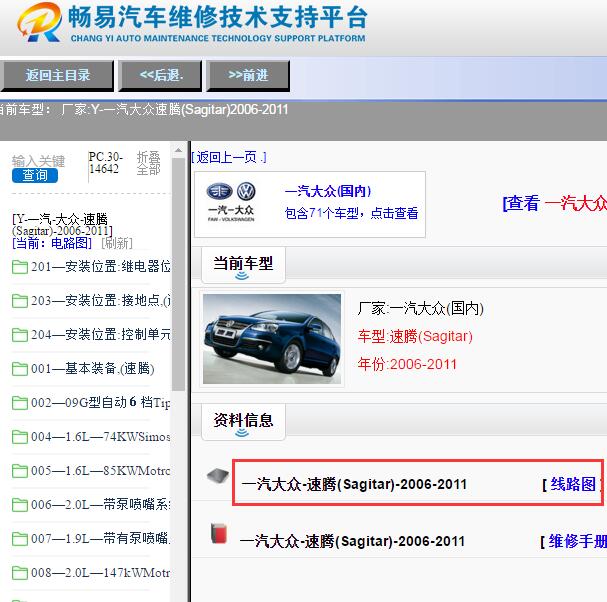This screenshot has width=607, height=602.
Task: Click the red book icon for 维修手册 row
Action: pyautogui.click(x=219, y=533)
